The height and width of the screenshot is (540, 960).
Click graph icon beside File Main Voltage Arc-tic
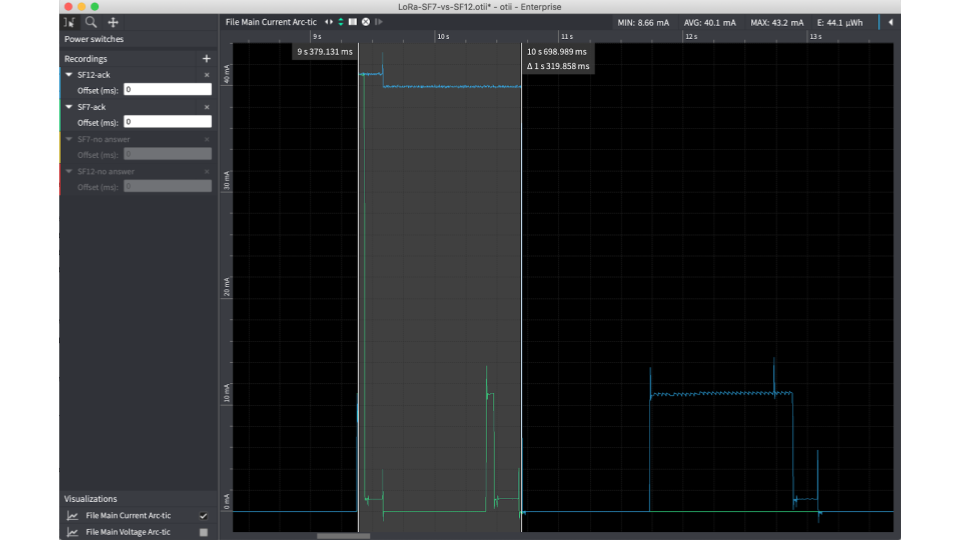tap(72, 532)
